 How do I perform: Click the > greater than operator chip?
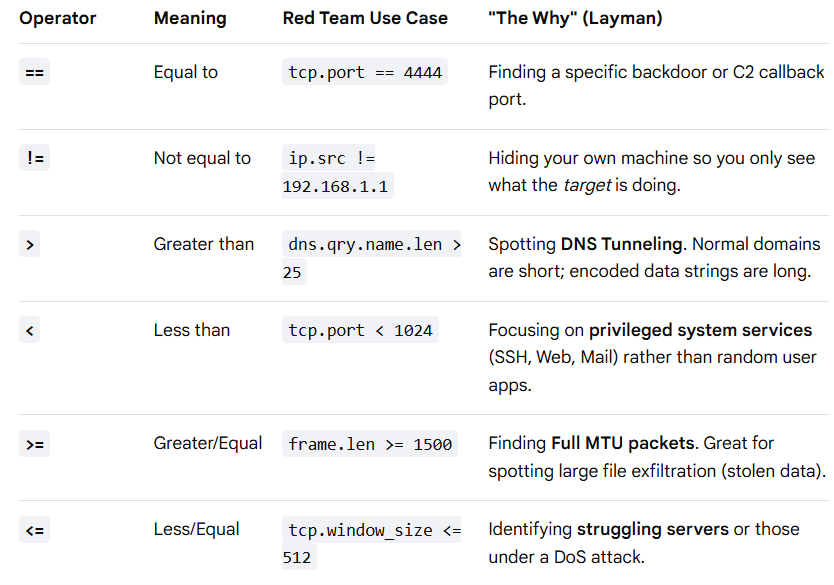point(30,244)
